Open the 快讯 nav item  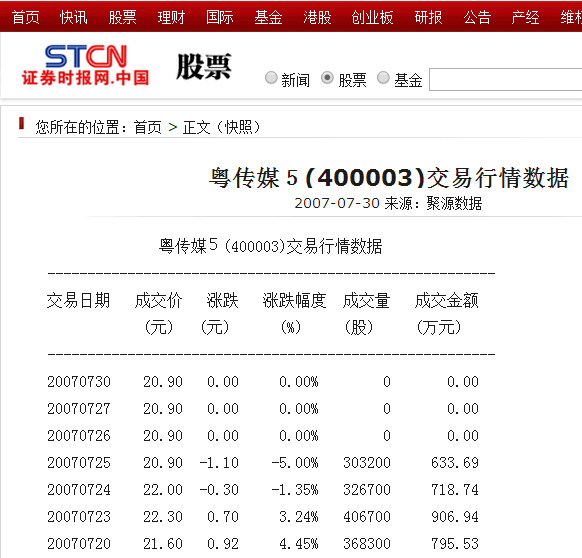pos(73,17)
